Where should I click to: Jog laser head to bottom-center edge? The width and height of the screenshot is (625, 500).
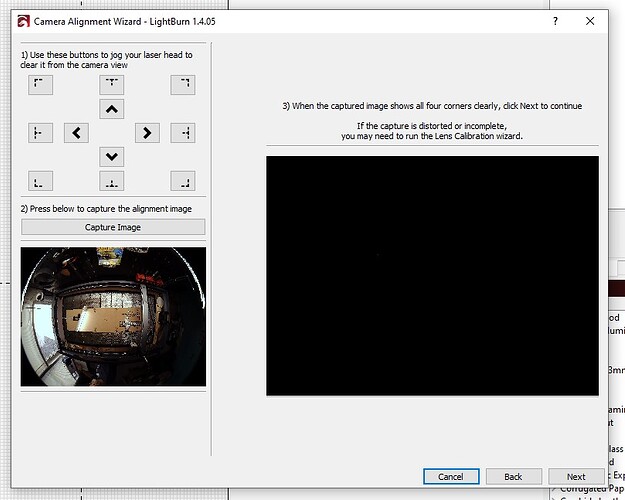click(112, 181)
